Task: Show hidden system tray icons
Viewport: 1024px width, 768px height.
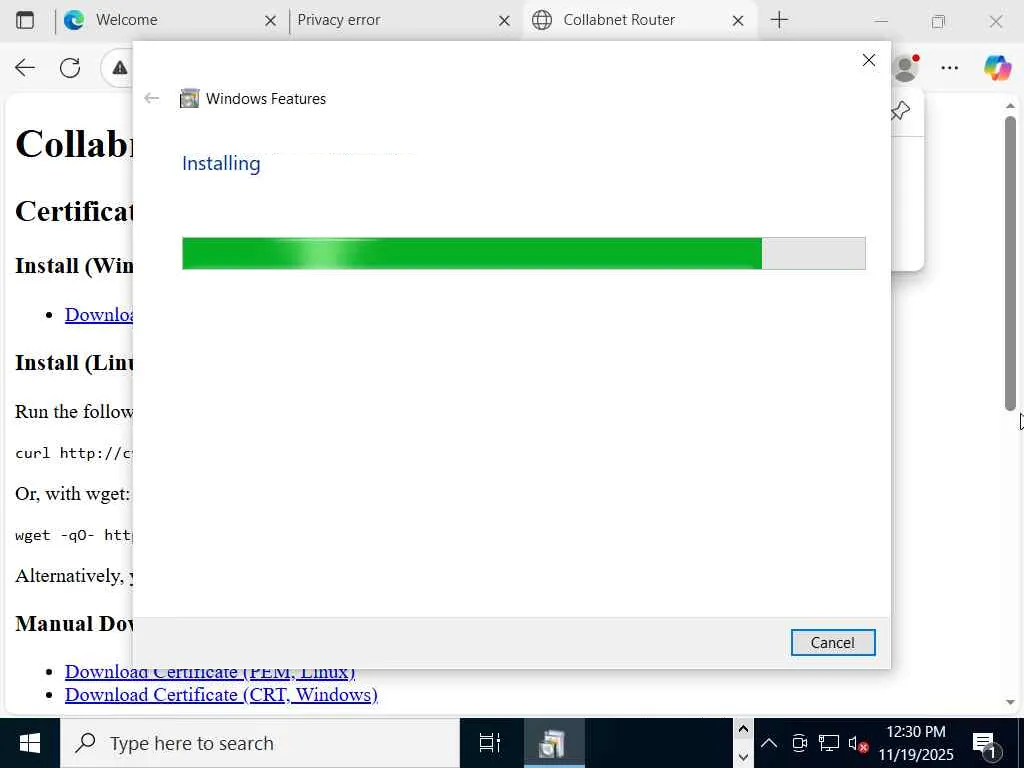Action: [x=769, y=743]
